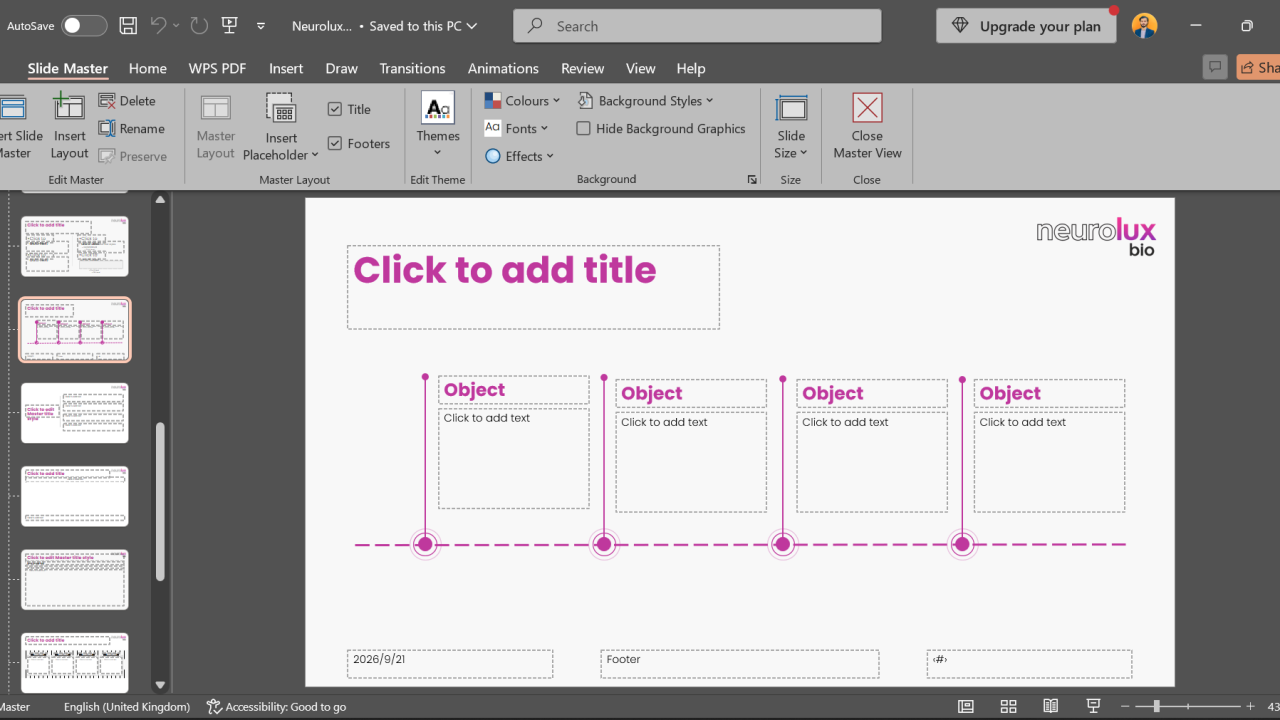Redo the last action
1280x720 pixels.
click(x=199, y=26)
